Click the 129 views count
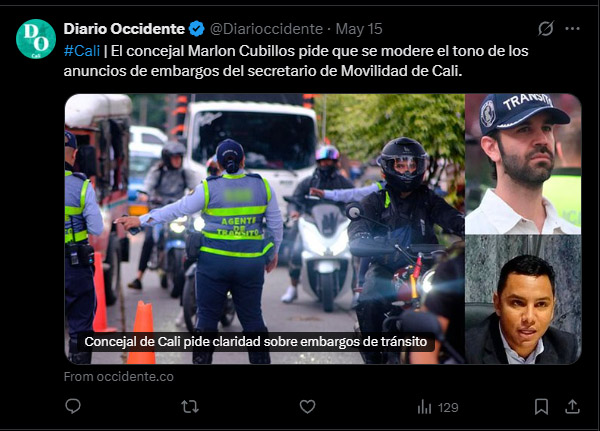The image size is (600, 431). tap(448, 407)
